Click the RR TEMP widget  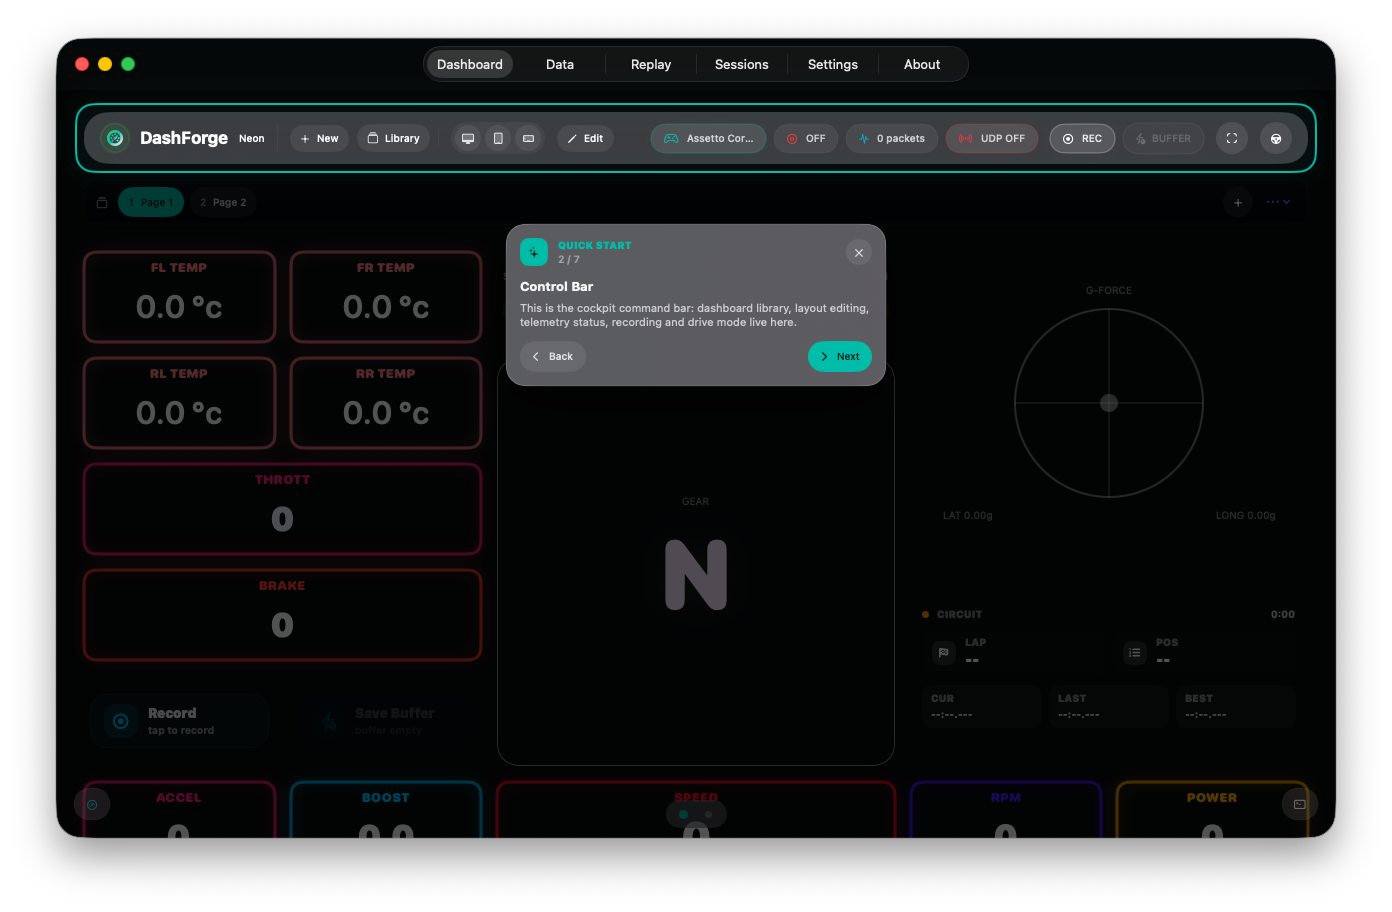[386, 403]
